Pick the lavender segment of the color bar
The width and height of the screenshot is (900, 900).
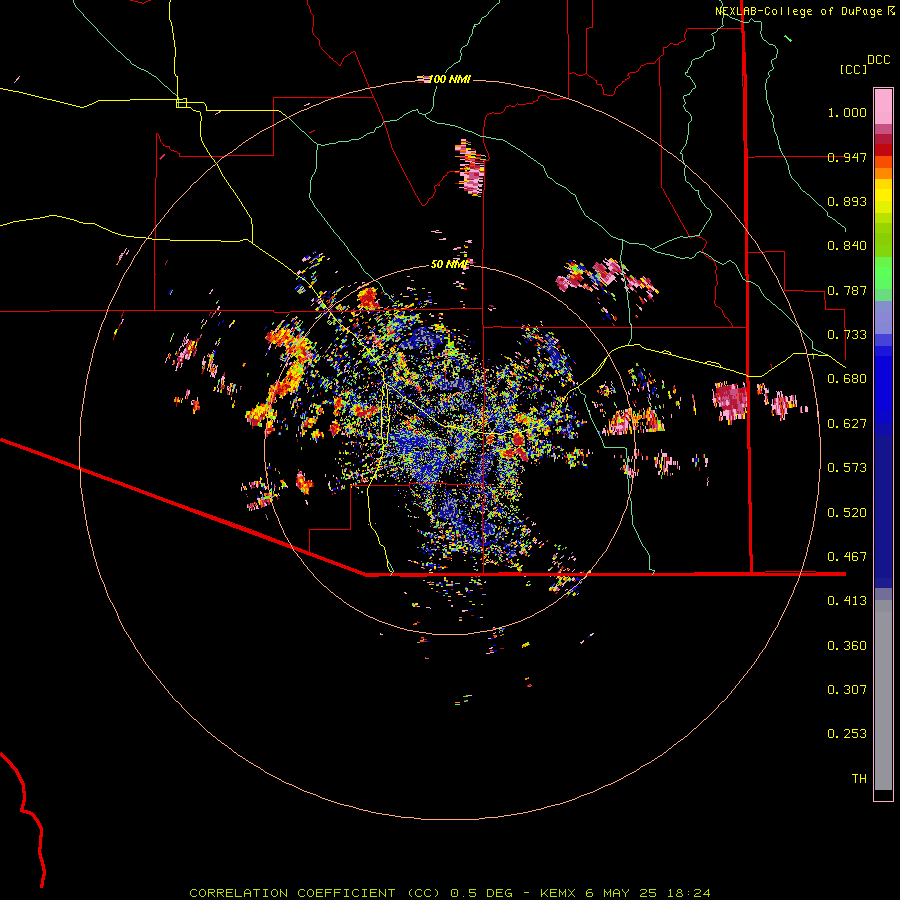883,317
